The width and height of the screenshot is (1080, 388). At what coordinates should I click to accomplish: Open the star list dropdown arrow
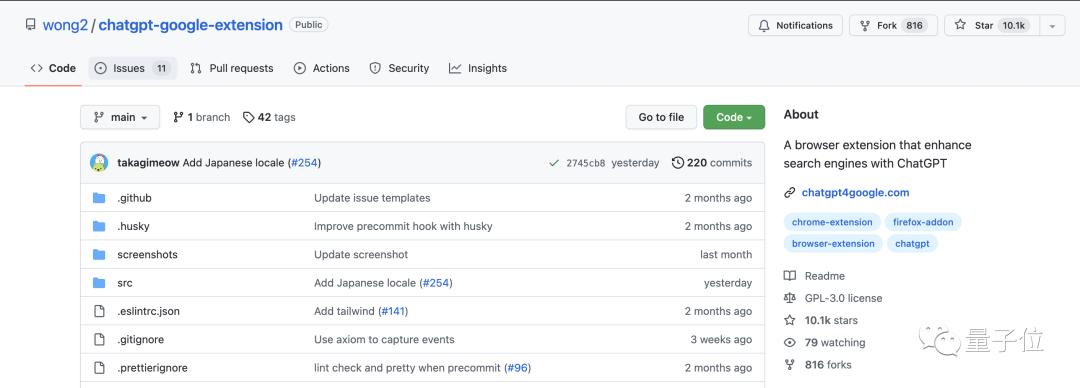tap(1052, 25)
